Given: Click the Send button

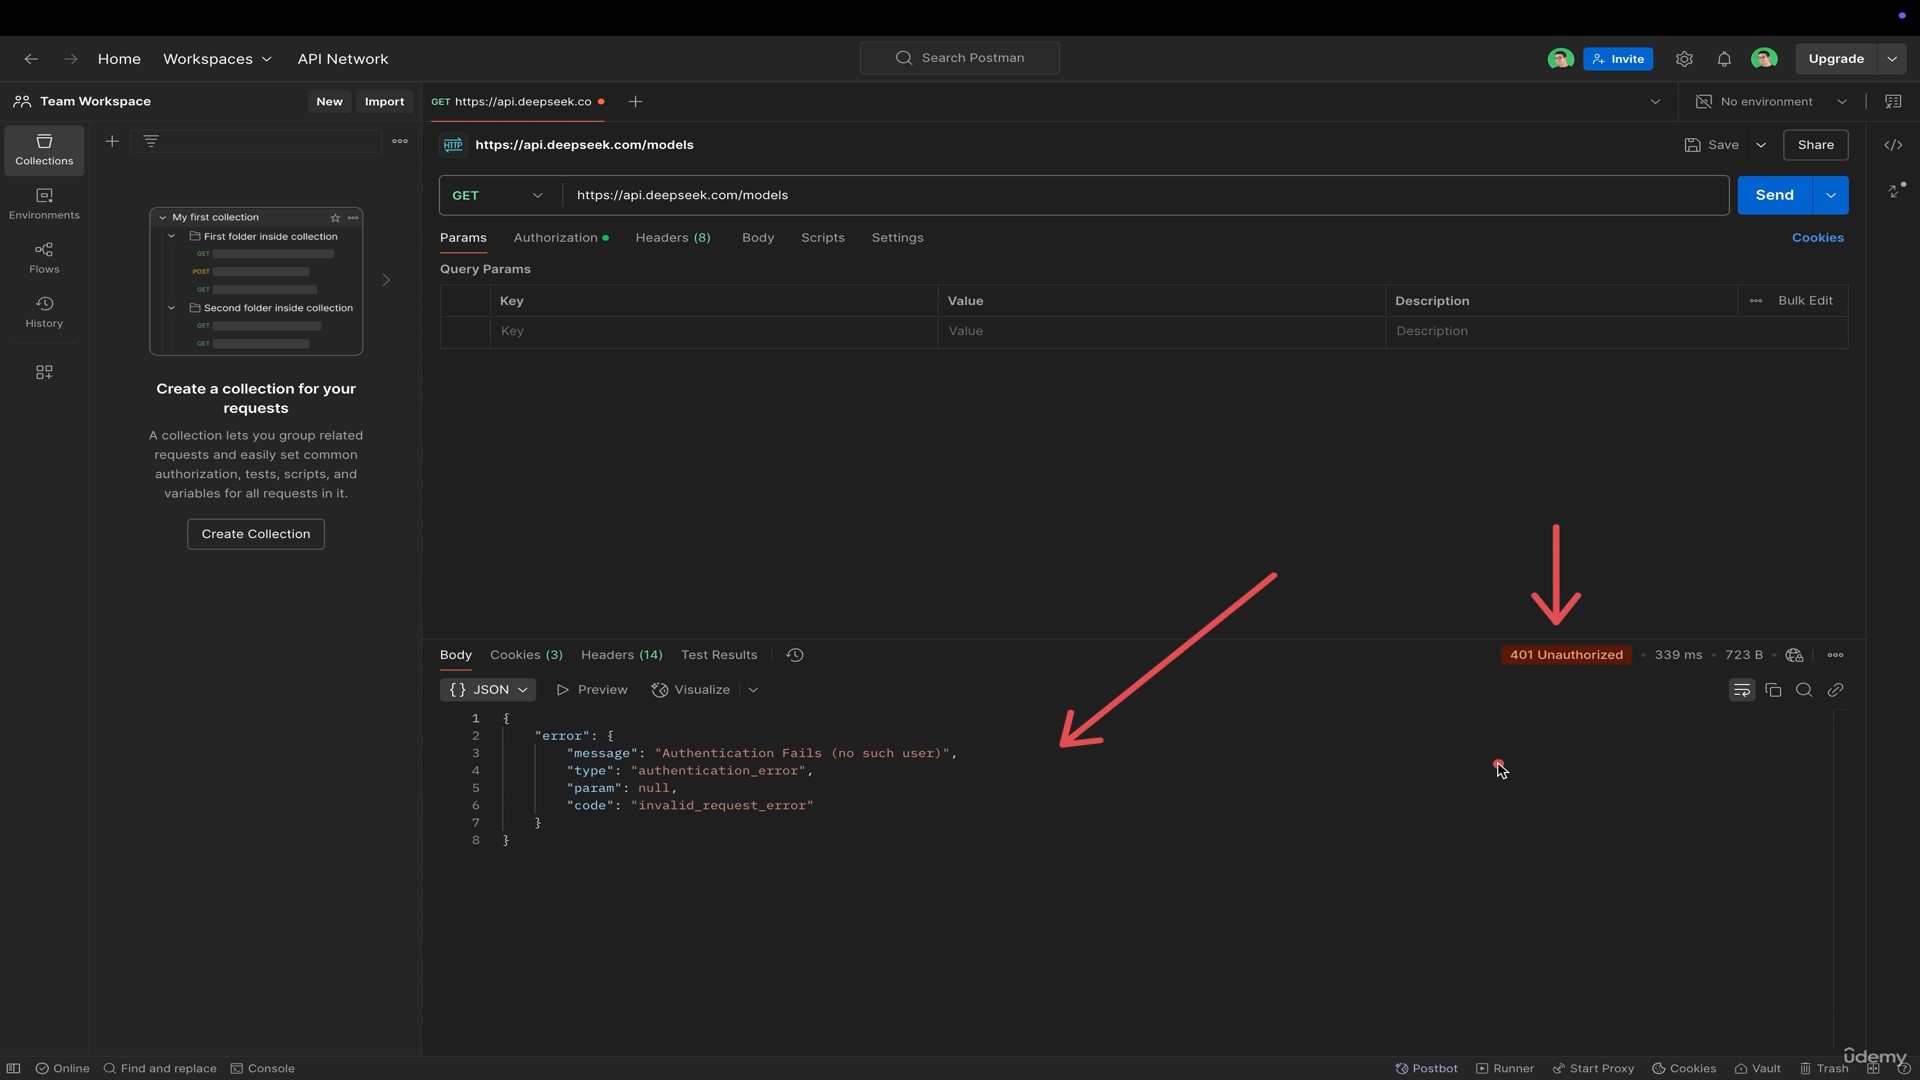Looking at the screenshot, I should tap(1775, 195).
